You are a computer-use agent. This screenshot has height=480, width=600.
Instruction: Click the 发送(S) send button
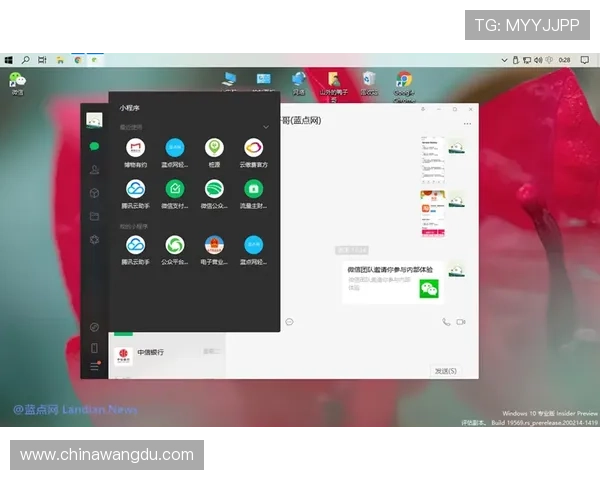point(446,370)
